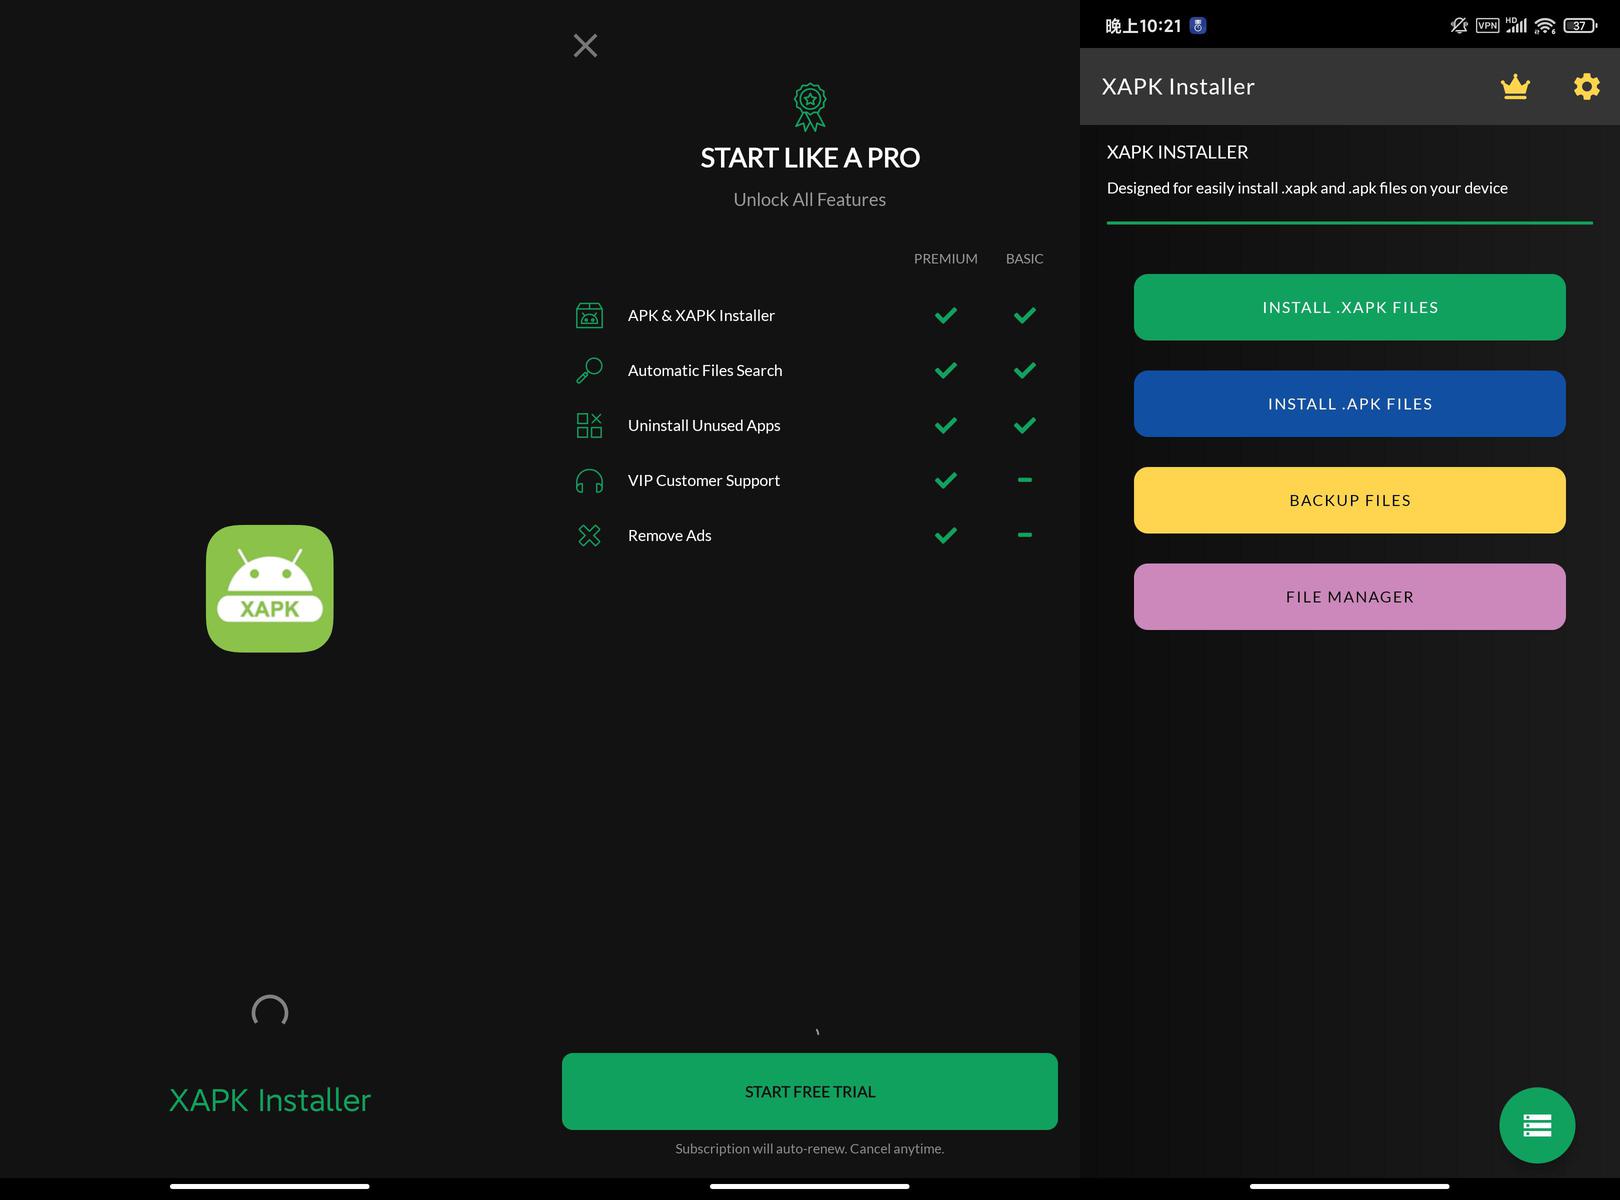Screen dimensions: 1620x1200
Task: Click Premium checkmark for Automatic Files Search
Action: (x=946, y=370)
